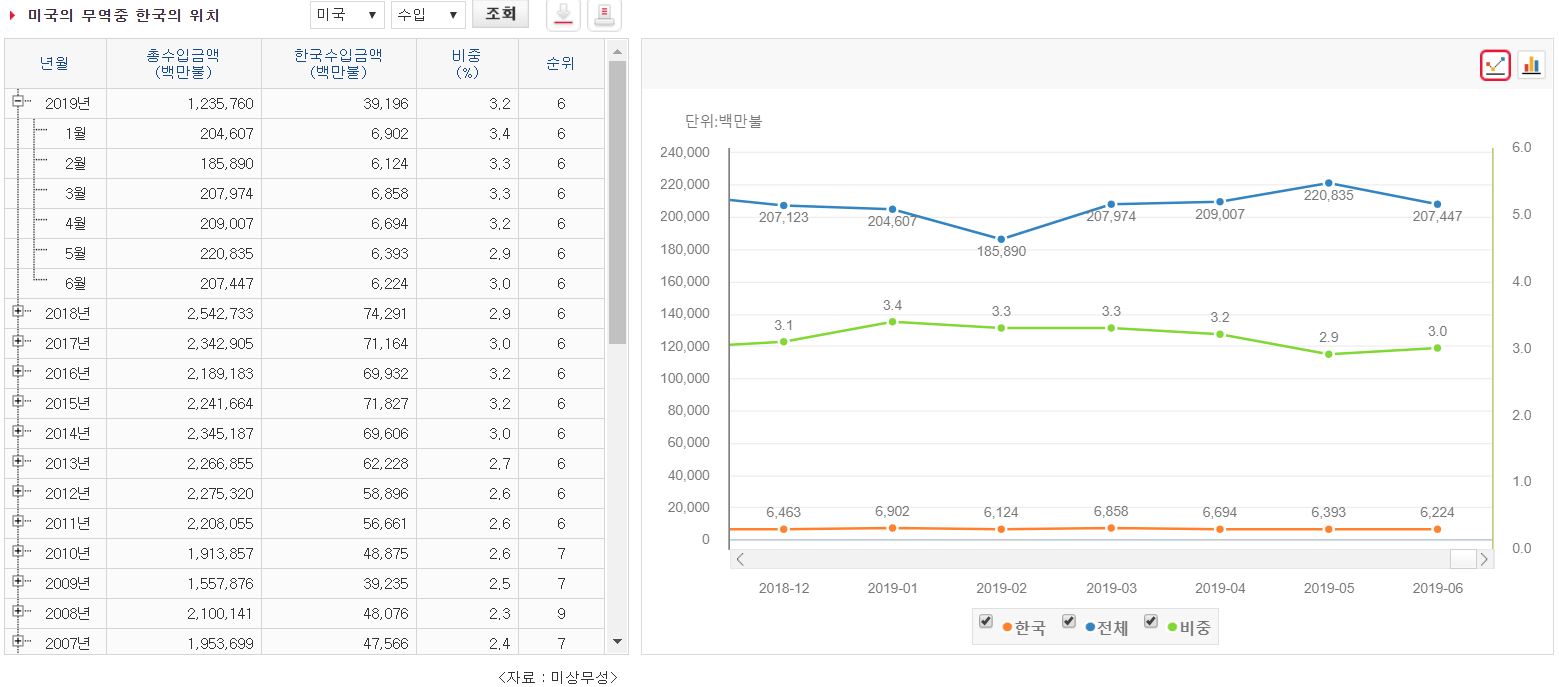Screen dimensions: 1559x687
Task: Click the download icon beside 조회
Action: click(563, 15)
